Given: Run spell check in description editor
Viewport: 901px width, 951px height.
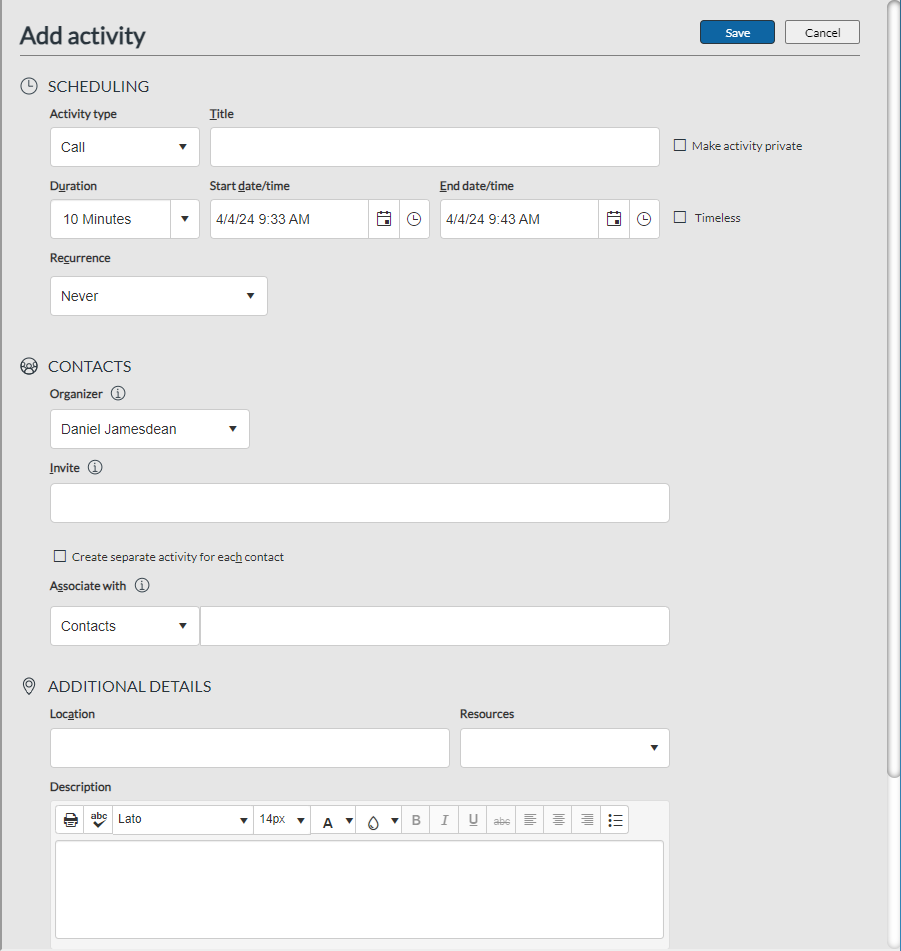Looking at the screenshot, I should (x=99, y=820).
